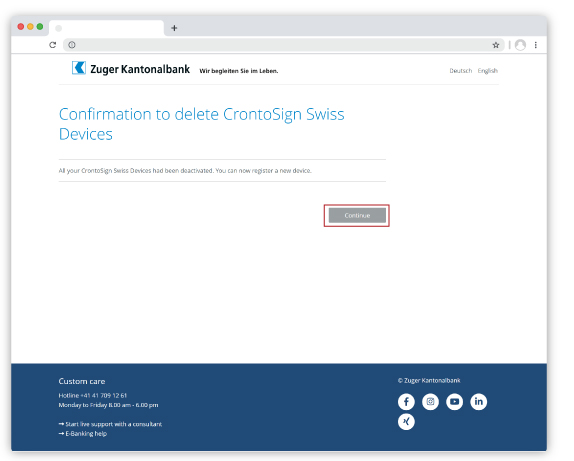
Task: Click the Zuger Kantonalbank logo
Action: [x=131, y=68]
